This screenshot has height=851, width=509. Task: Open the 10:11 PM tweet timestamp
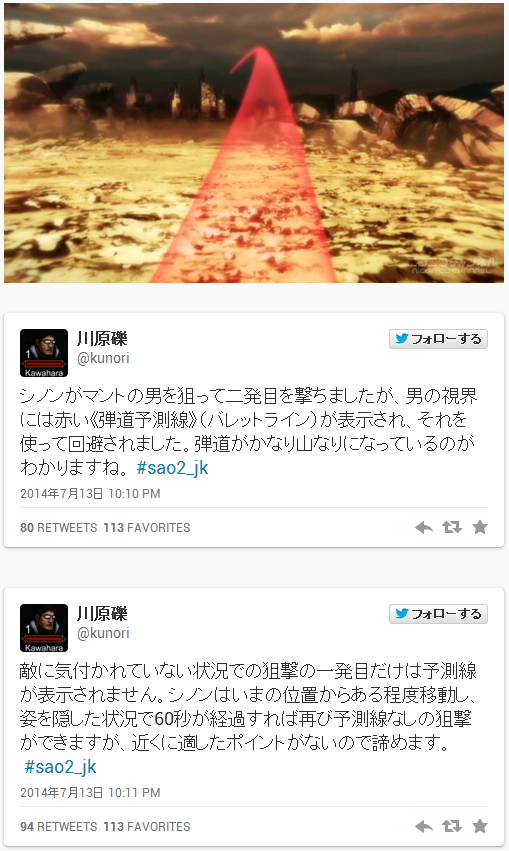pyautogui.click(x=90, y=793)
